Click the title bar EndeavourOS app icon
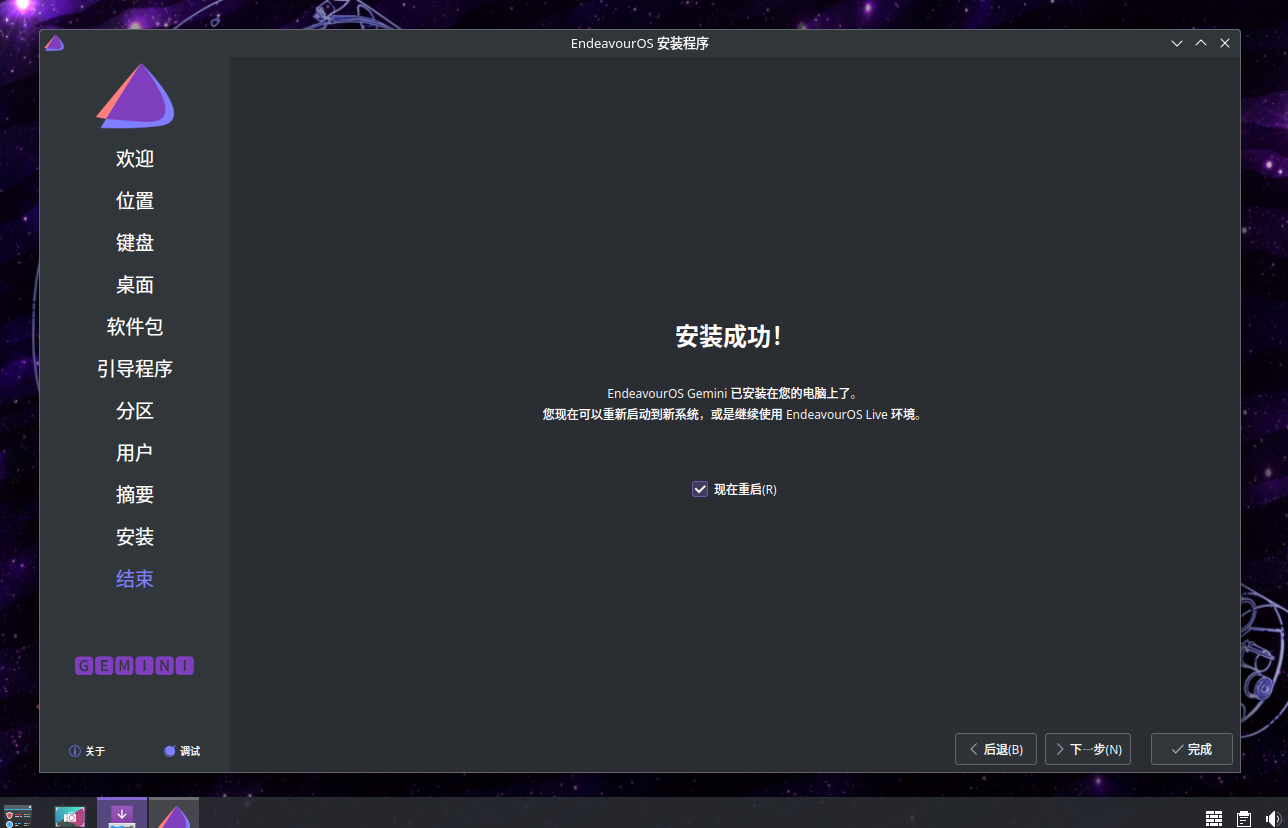Image resolution: width=1288 pixels, height=828 pixels. (55, 43)
